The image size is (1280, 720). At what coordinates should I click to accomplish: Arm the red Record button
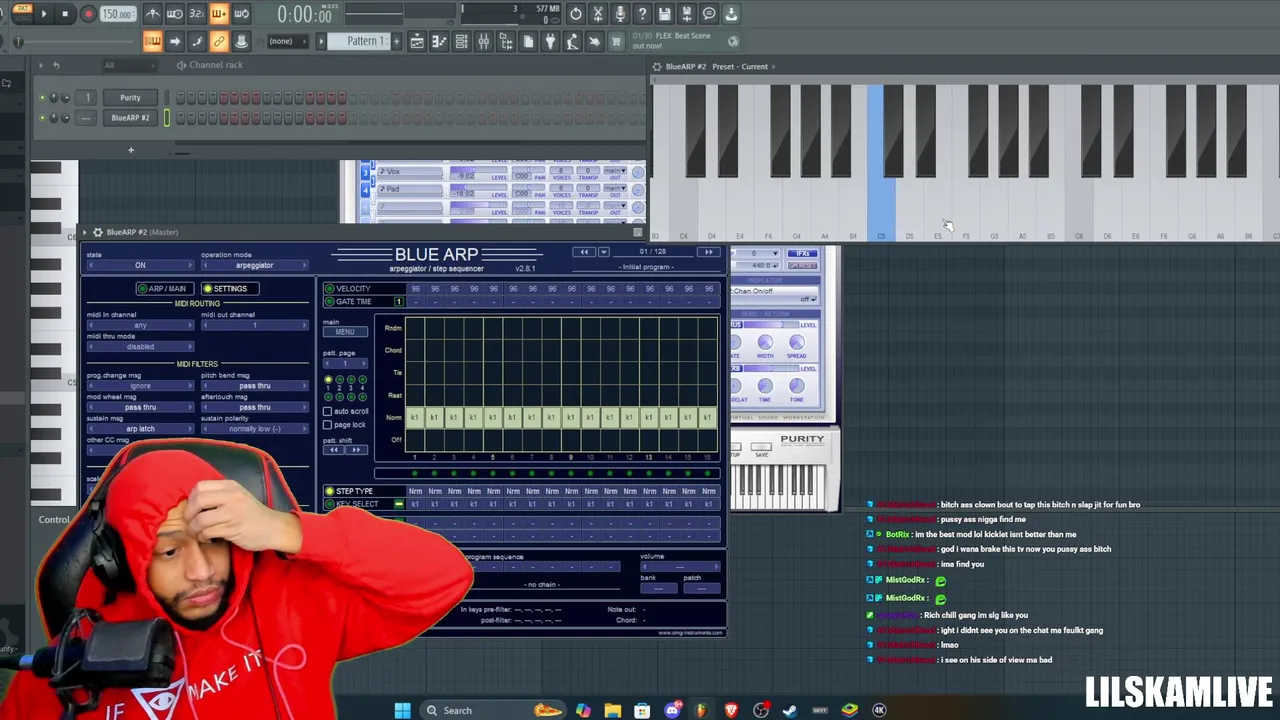pos(87,14)
